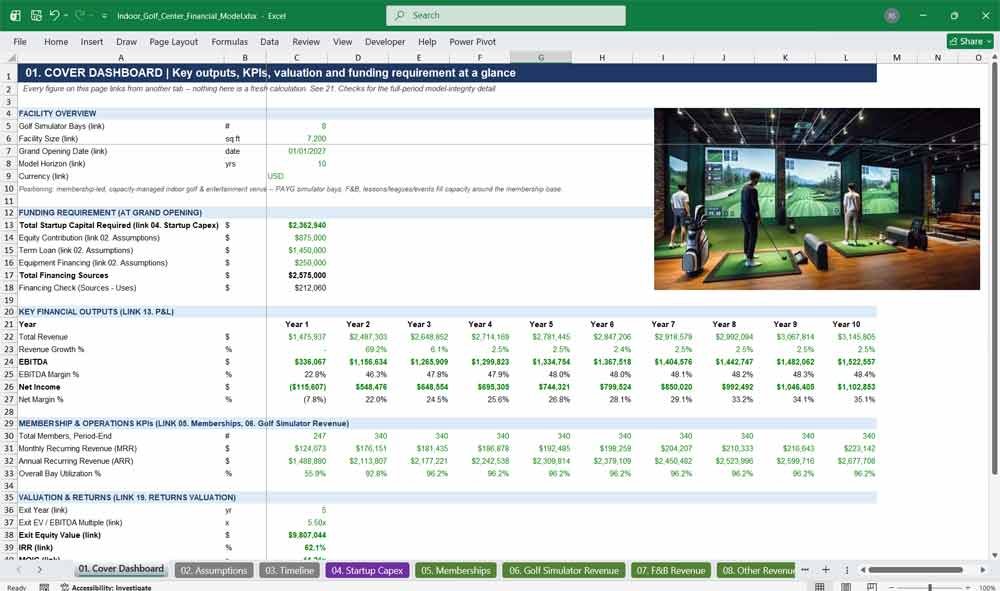1000x591 pixels.
Task: Open the Undo history dropdown arrow
Action: tap(66, 15)
